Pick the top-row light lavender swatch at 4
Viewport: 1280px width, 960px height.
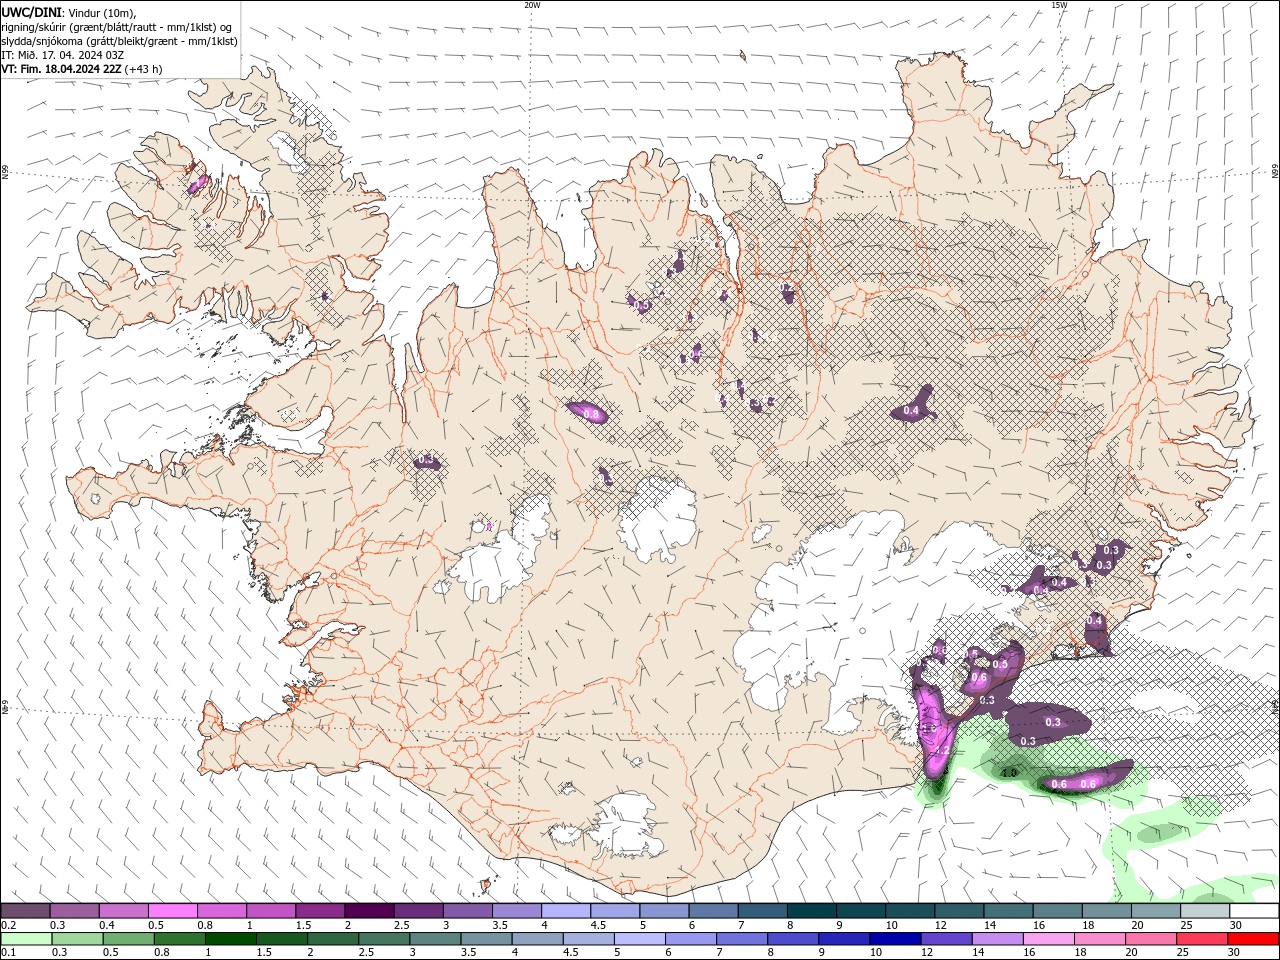pos(566,911)
